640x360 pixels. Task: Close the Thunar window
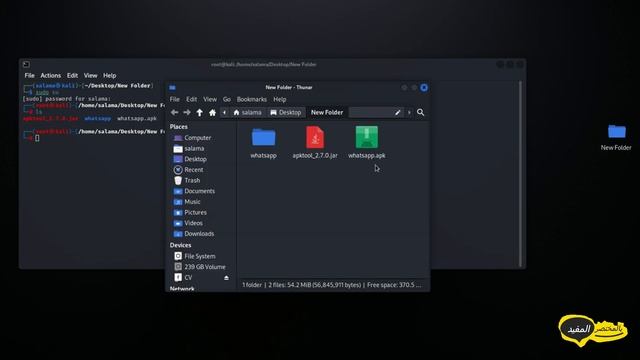coord(424,88)
